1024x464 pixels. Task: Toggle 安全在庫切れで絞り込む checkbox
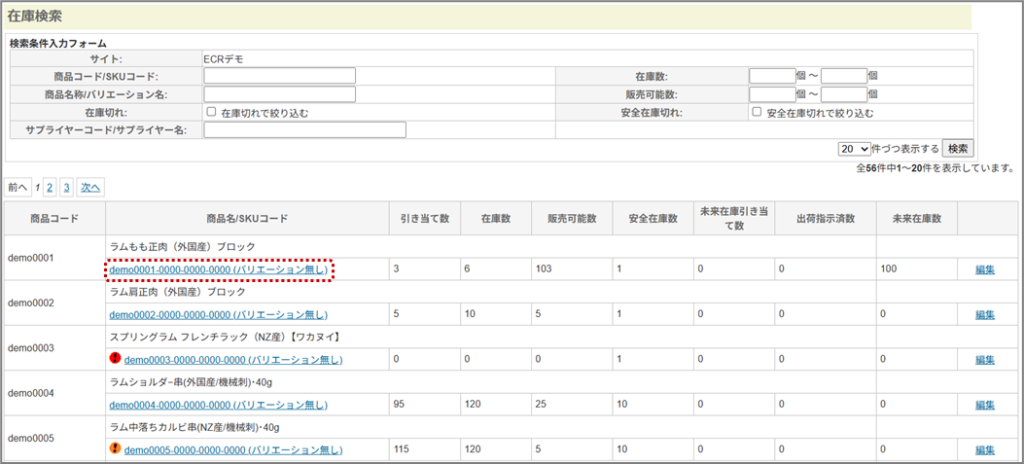coord(757,112)
